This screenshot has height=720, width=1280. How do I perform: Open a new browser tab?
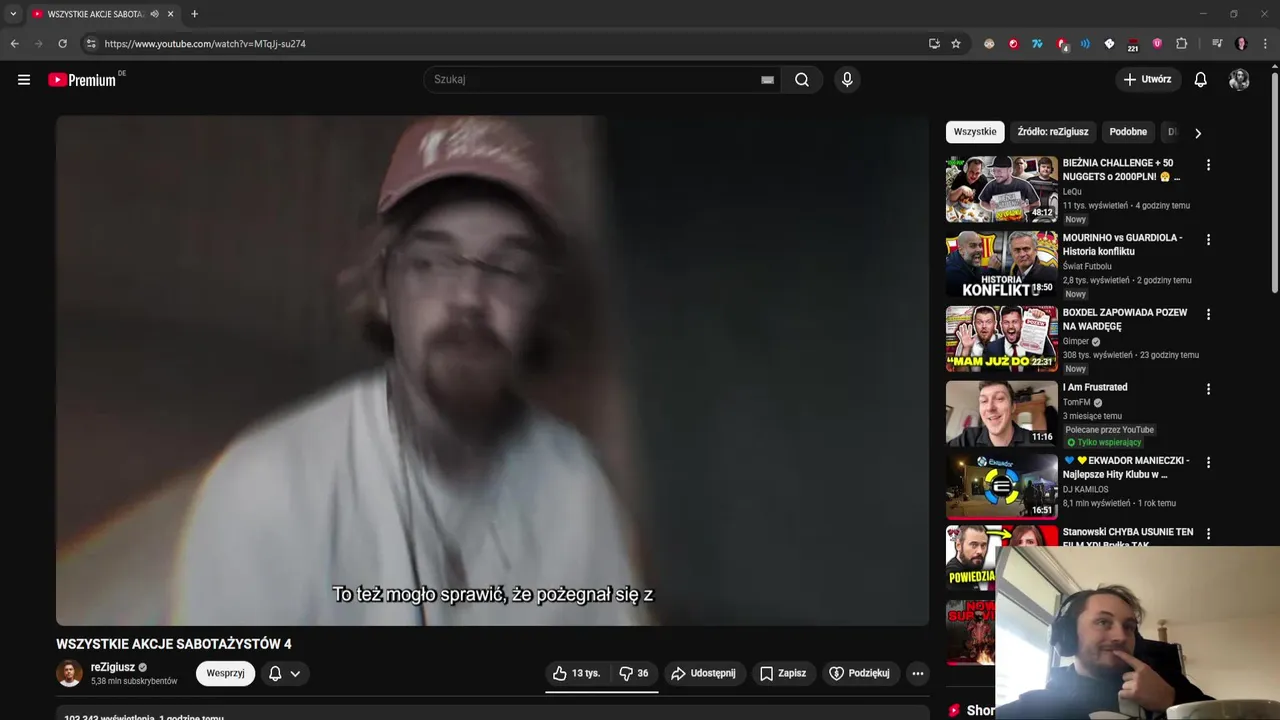[194, 14]
